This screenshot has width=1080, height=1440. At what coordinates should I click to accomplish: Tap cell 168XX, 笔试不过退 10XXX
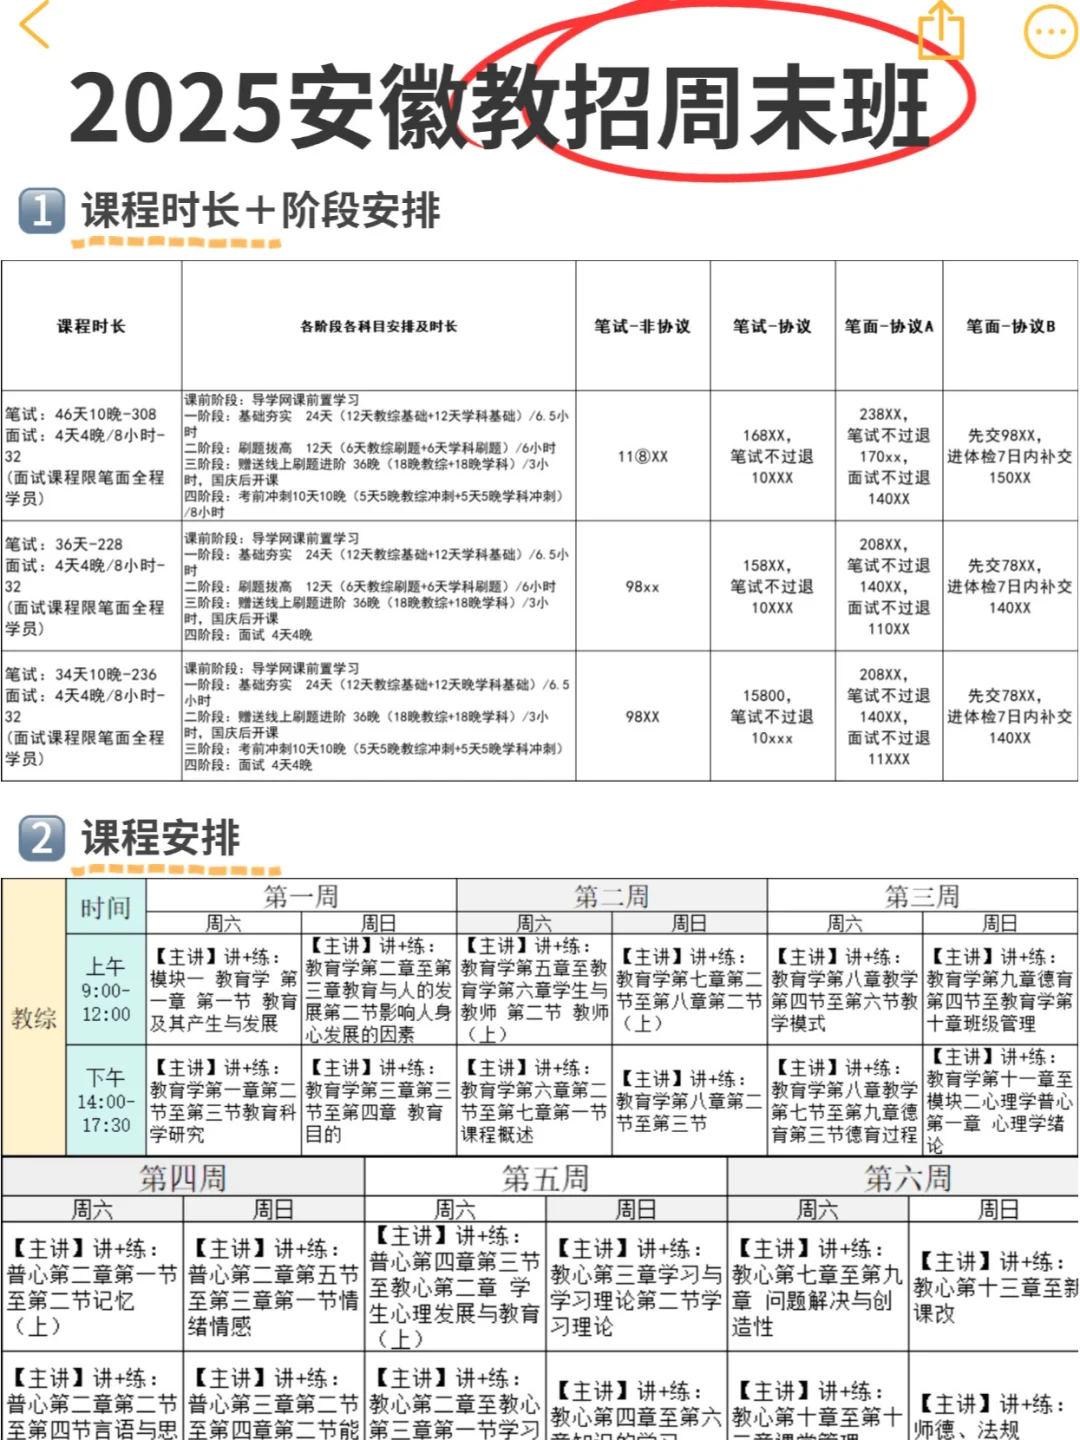click(x=772, y=456)
